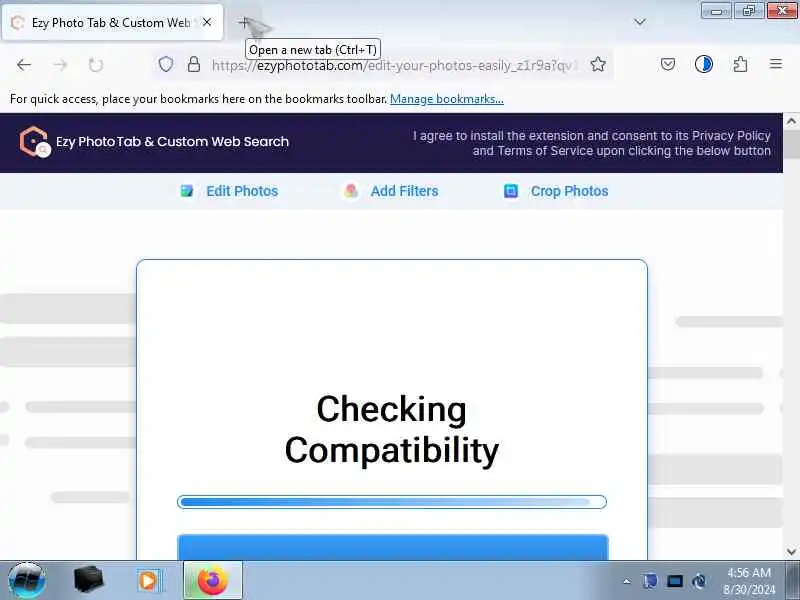Show hidden tray icons arrow
This screenshot has height=600, width=800.
[x=627, y=581]
